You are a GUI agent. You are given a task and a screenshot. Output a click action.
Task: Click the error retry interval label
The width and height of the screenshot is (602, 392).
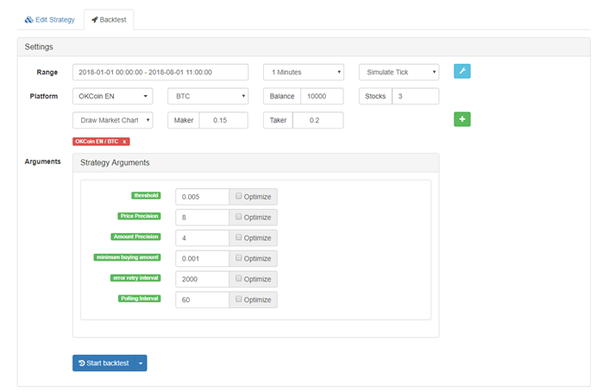coord(136,278)
